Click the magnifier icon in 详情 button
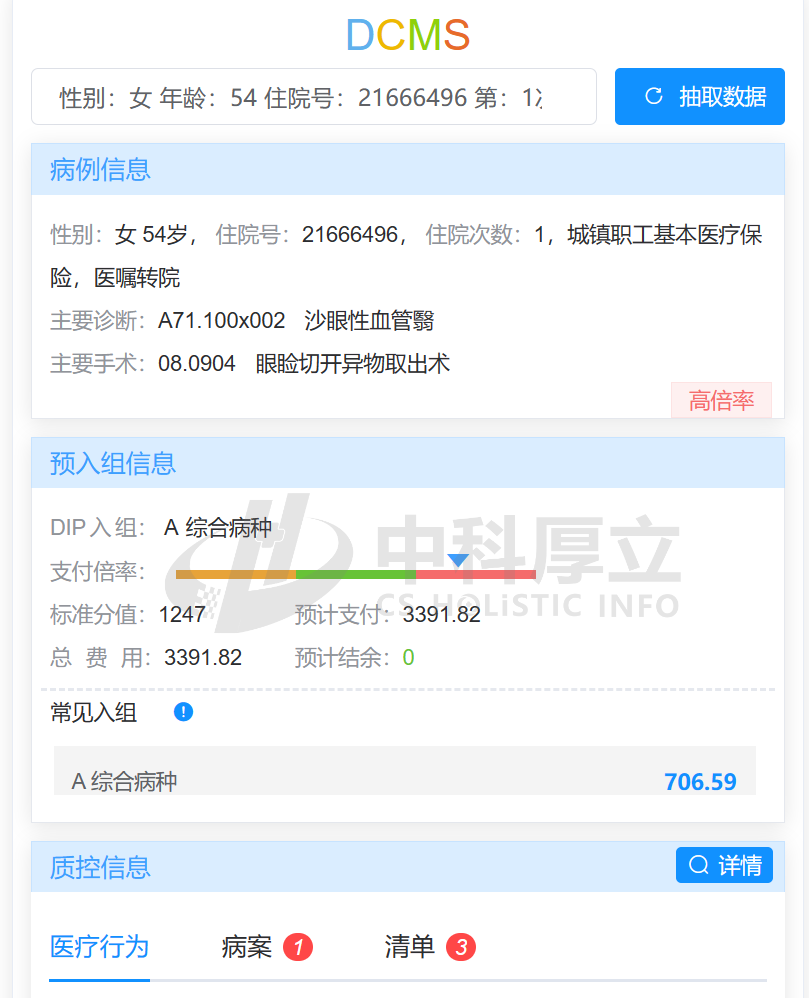The image size is (809, 998). pyautogui.click(x=698, y=865)
